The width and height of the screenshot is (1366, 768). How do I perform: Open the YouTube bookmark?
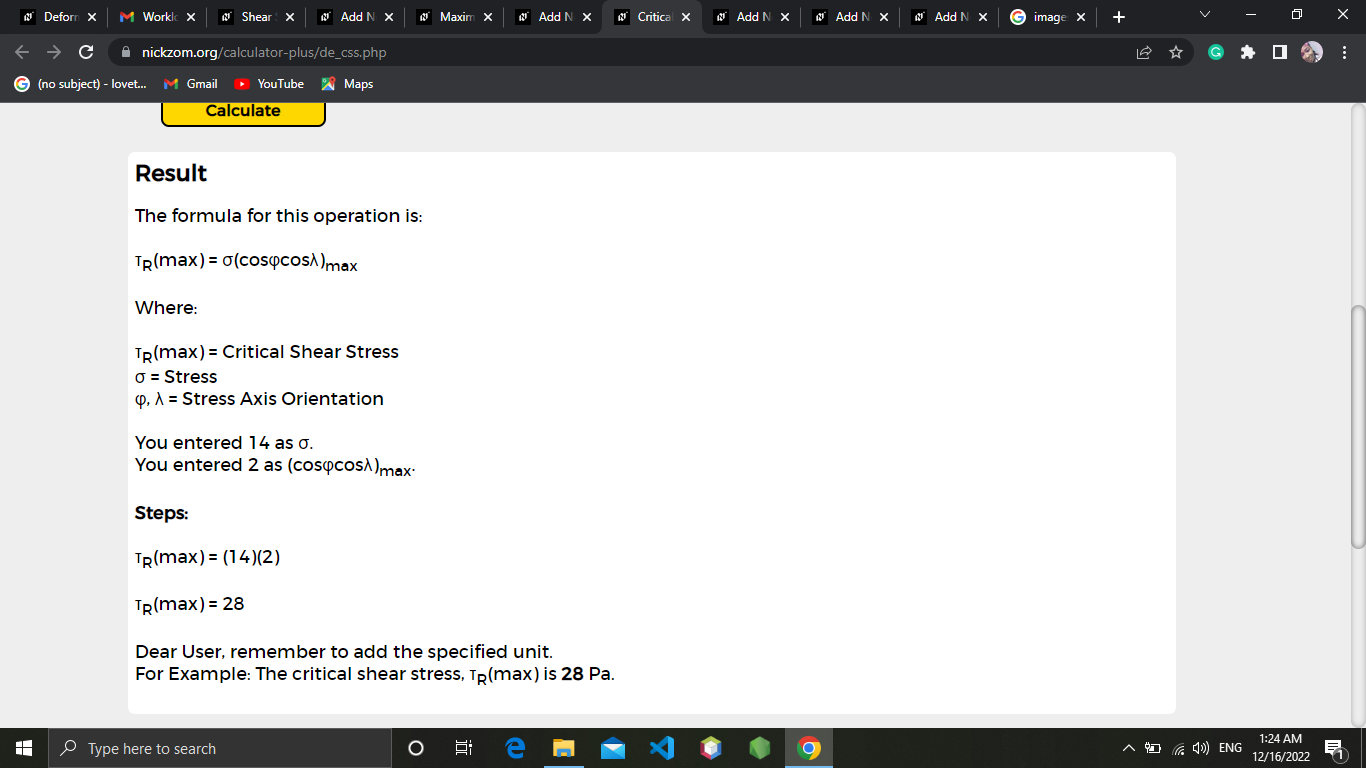[269, 84]
